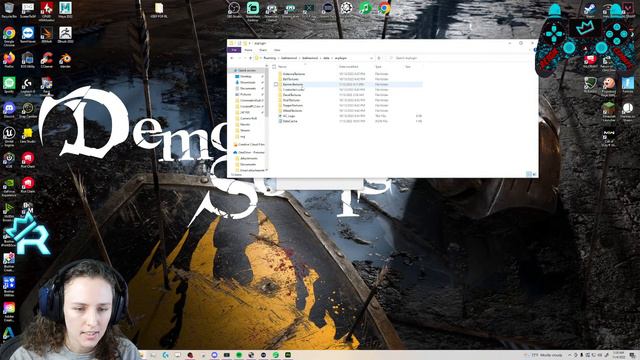
Task: Switch Explorer to details view layout icon
Action: [529, 174]
